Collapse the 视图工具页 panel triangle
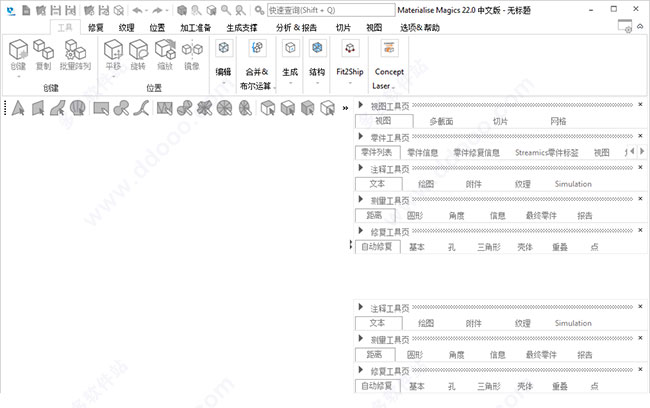The width and height of the screenshot is (650, 408). pyautogui.click(x=361, y=105)
